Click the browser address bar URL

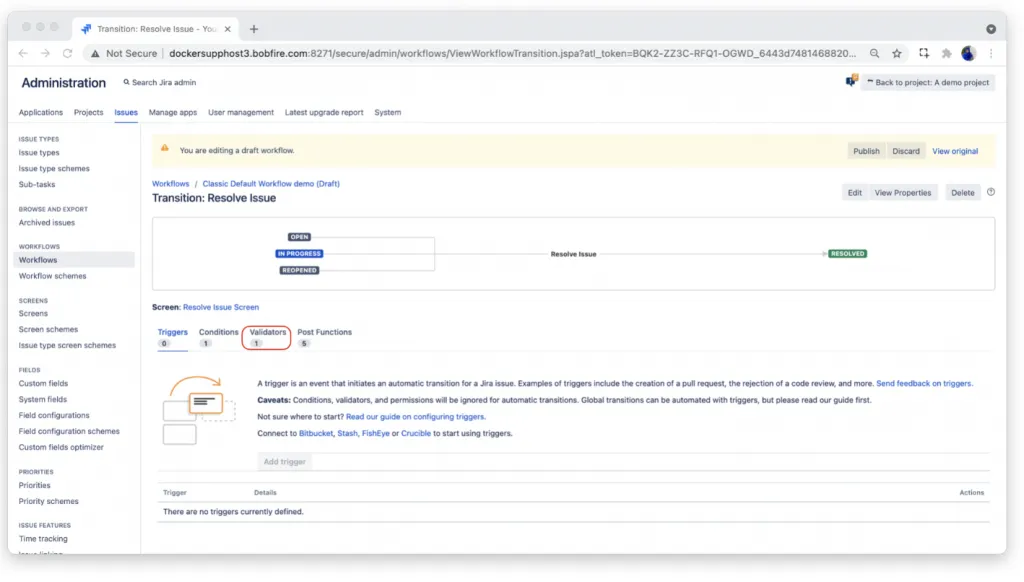coord(512,54)
